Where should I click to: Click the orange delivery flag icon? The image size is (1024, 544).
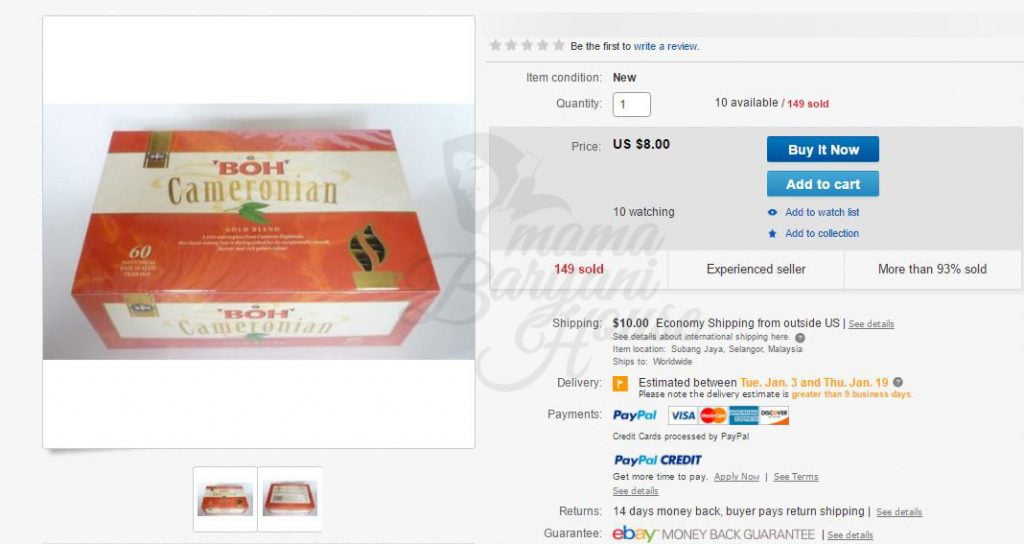(620, 383)
